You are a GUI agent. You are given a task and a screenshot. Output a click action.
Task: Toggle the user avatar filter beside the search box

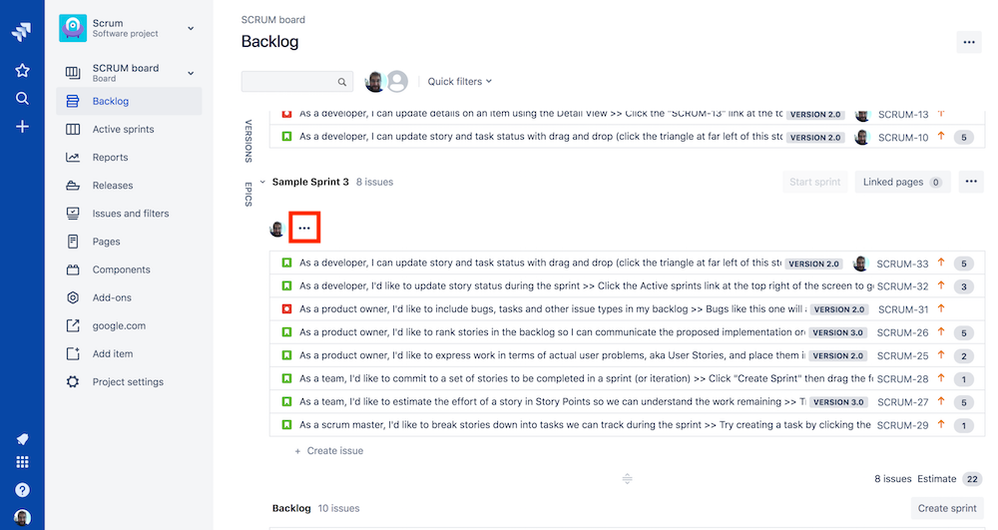point(375,81)
